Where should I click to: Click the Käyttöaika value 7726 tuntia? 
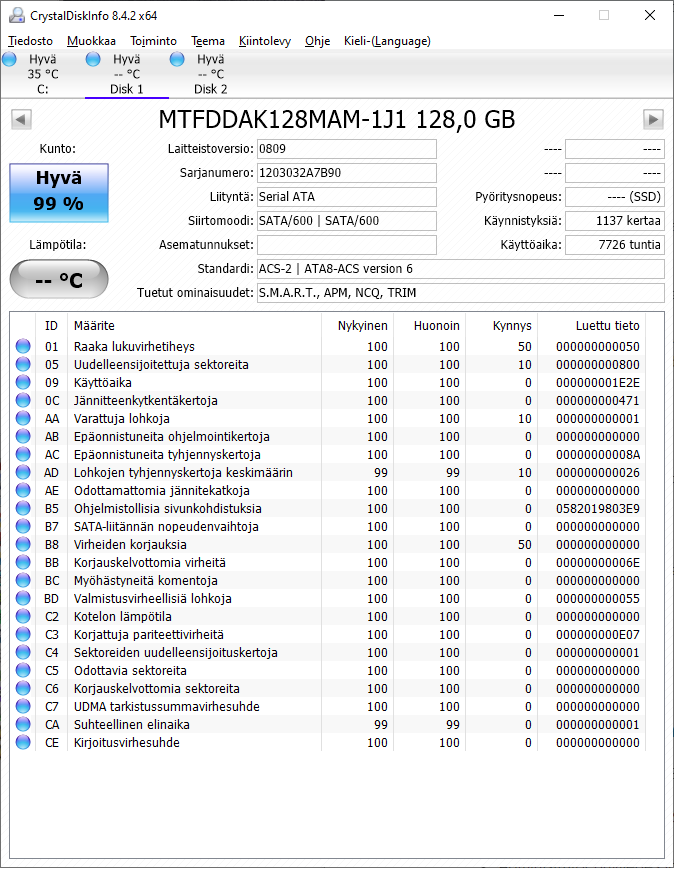pos(614,244)
